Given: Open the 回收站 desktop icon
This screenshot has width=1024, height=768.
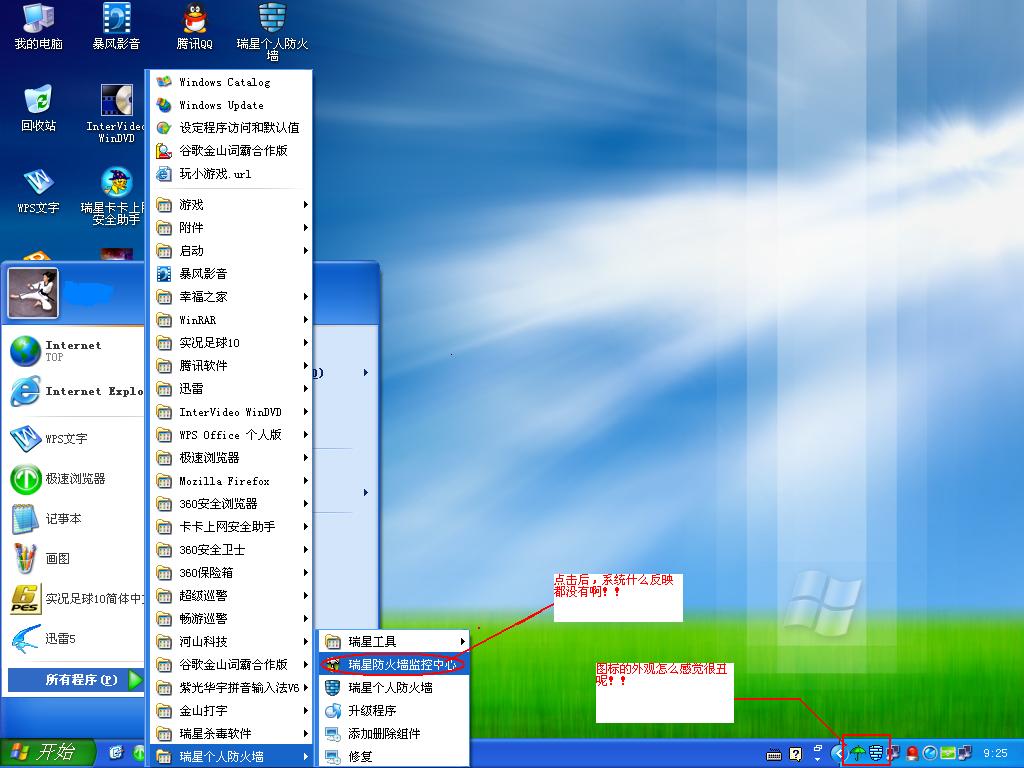Looking at the screenshot, I should point(38,108).
